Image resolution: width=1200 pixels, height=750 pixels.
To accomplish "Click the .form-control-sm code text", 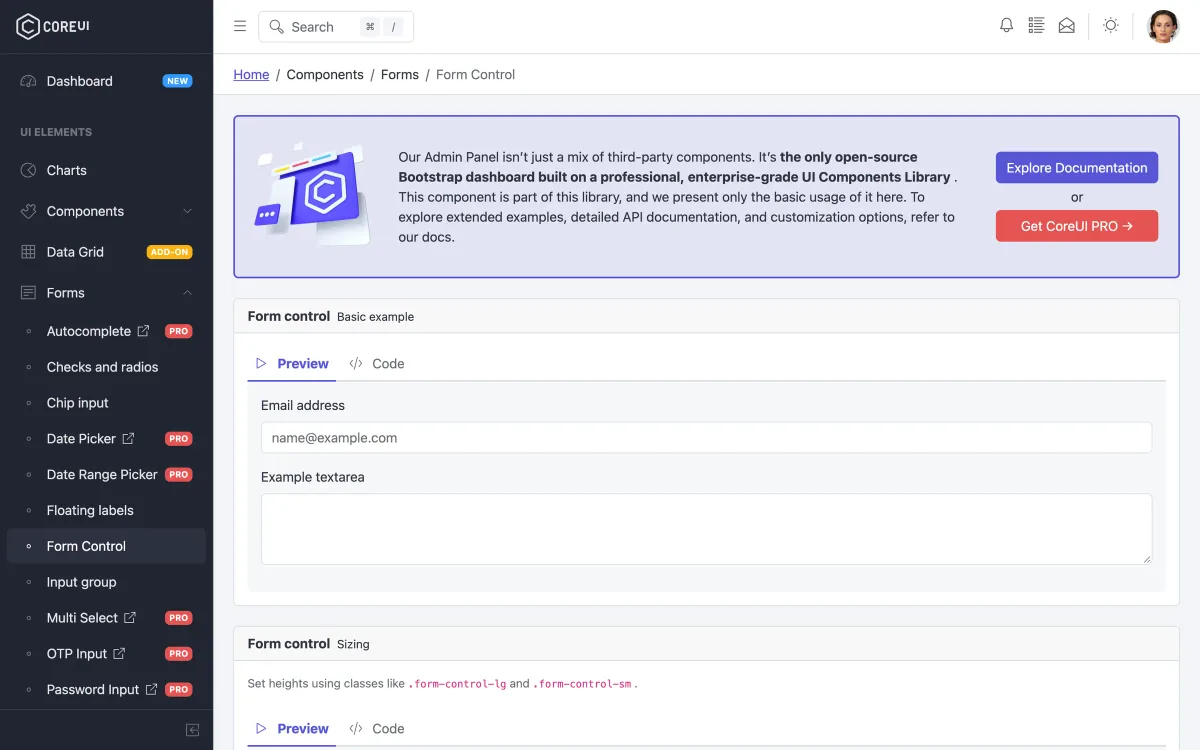I will pyautogui.click(x=583, y=684).
